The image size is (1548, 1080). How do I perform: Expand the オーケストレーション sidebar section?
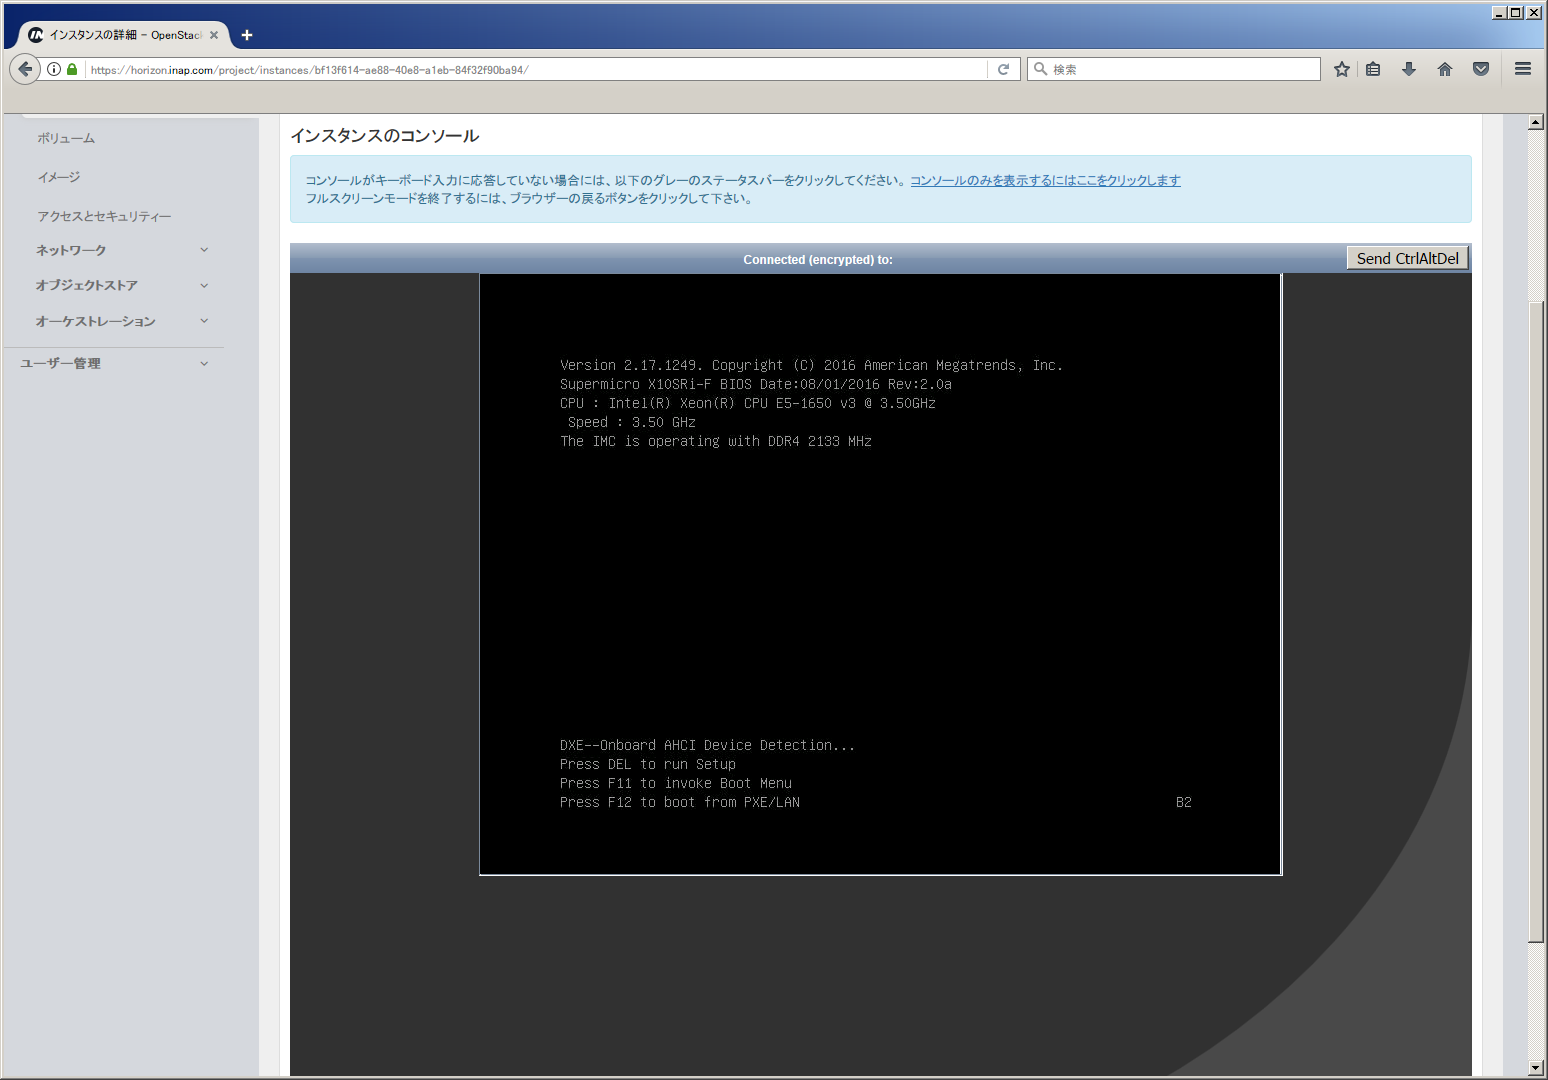(122, 321)
